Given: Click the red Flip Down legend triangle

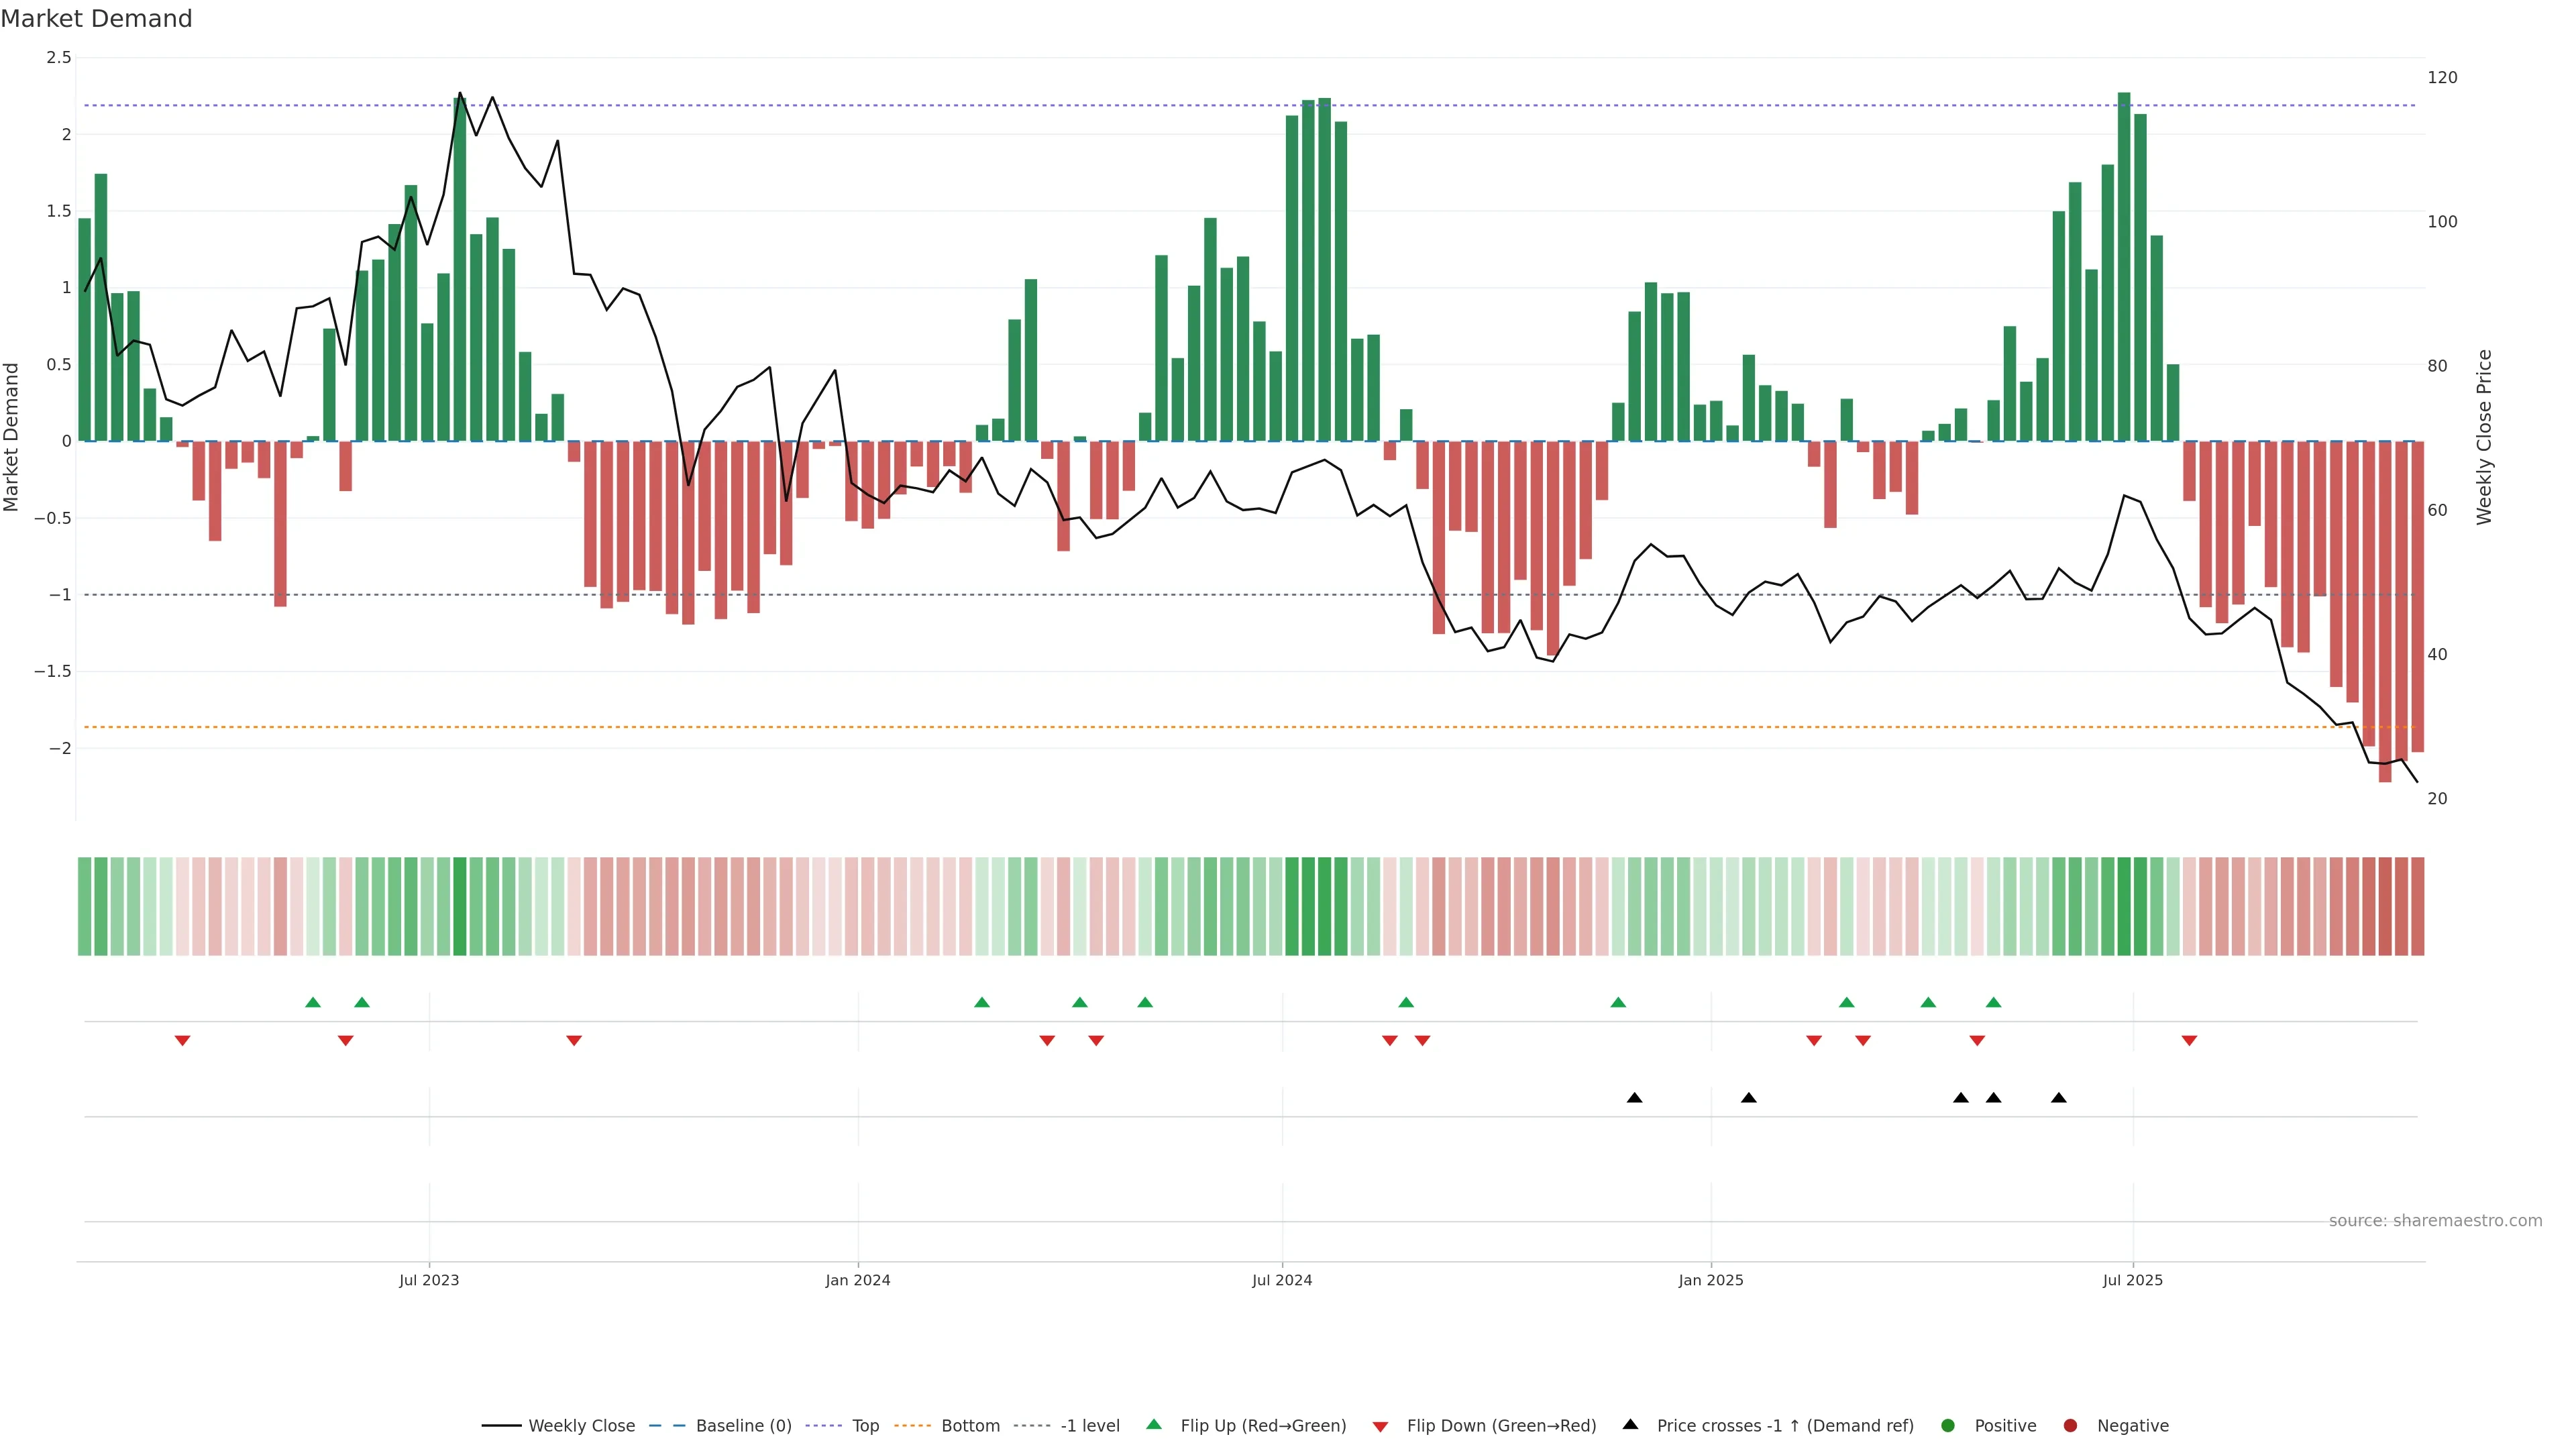Looking at the screenshot, I should click(x=1380, y=1427).
